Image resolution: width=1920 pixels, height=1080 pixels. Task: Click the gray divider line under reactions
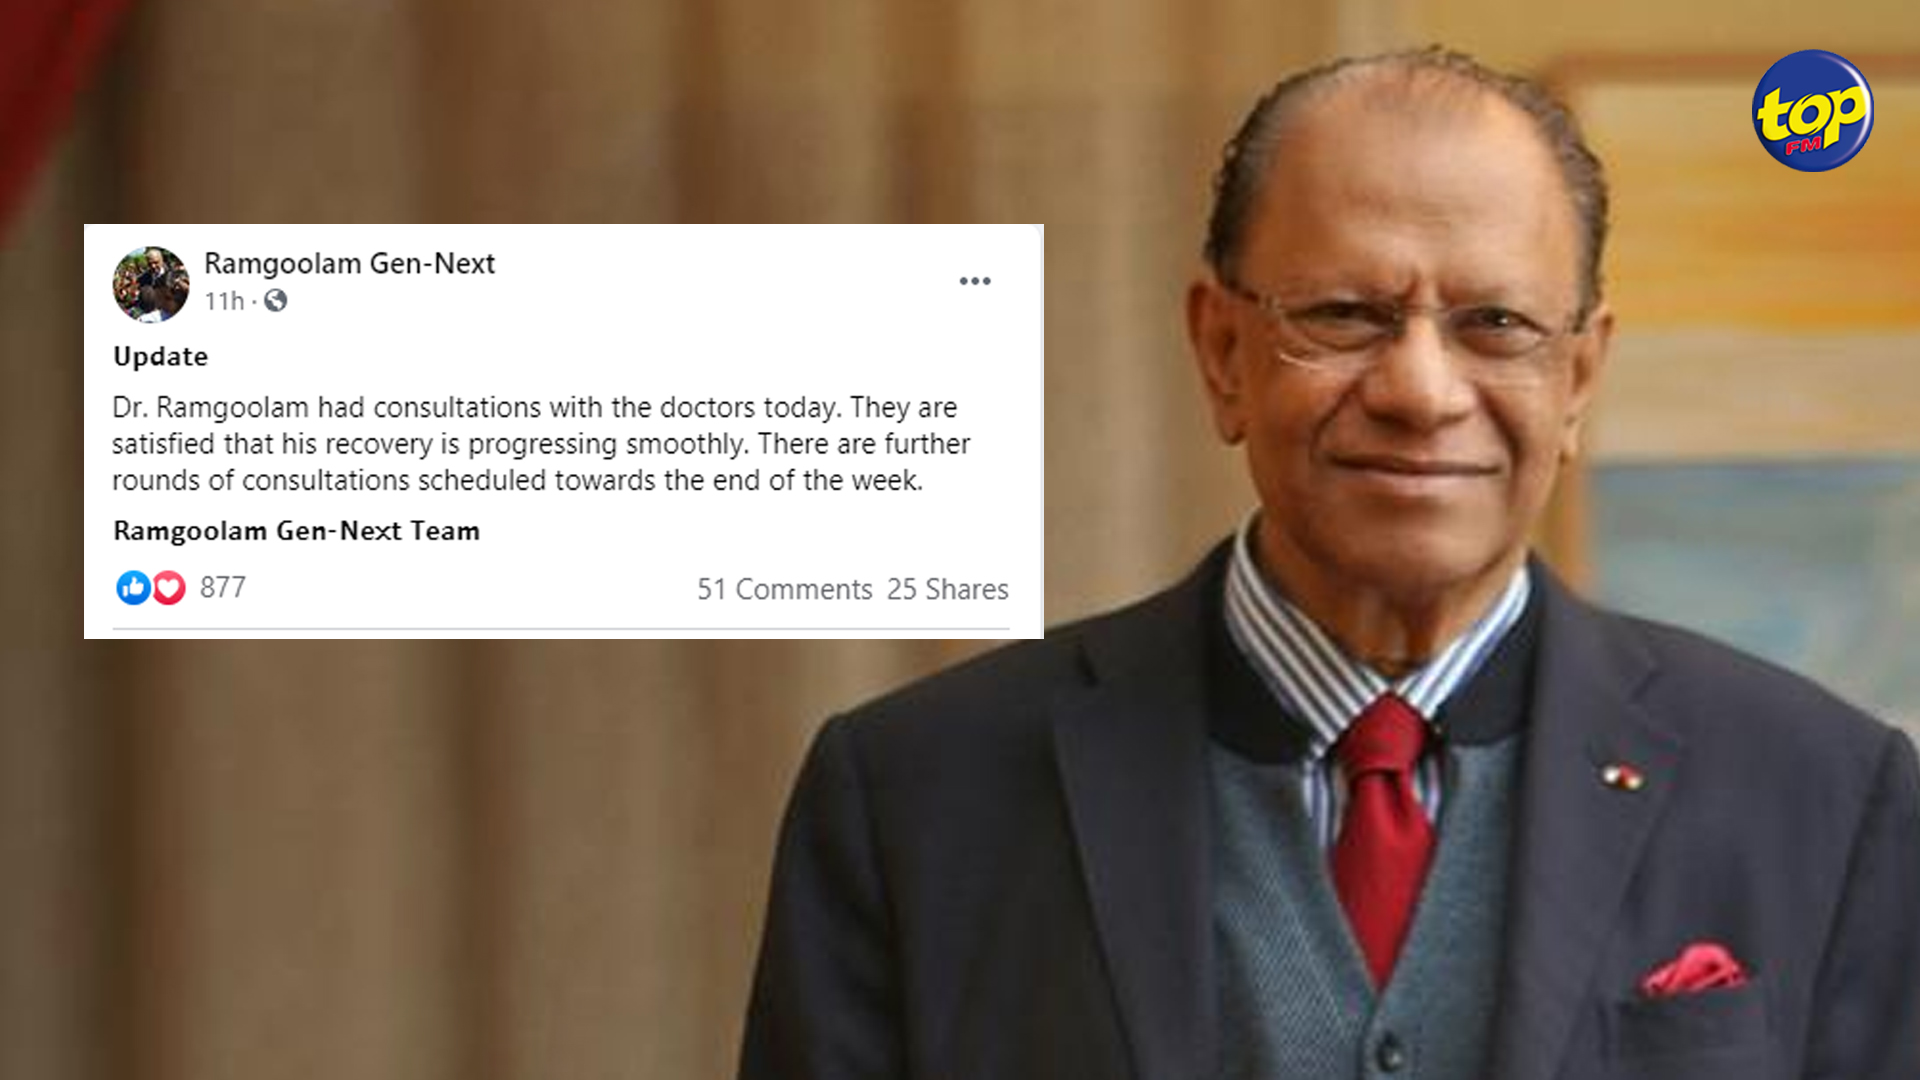[561, 629]
